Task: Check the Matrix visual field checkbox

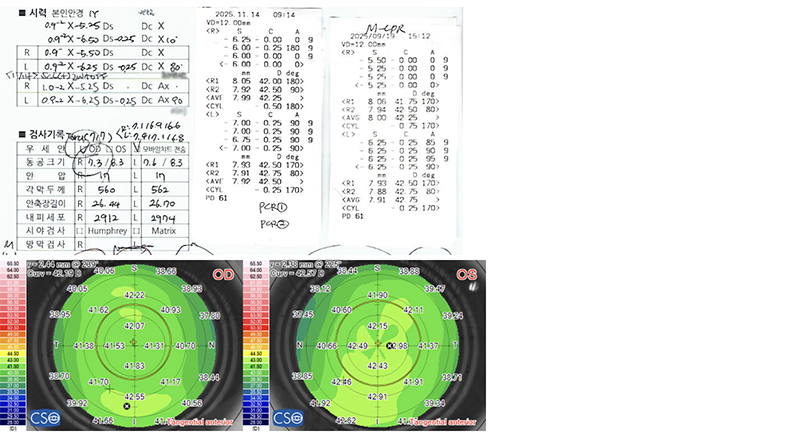Action: pos(136,231)
